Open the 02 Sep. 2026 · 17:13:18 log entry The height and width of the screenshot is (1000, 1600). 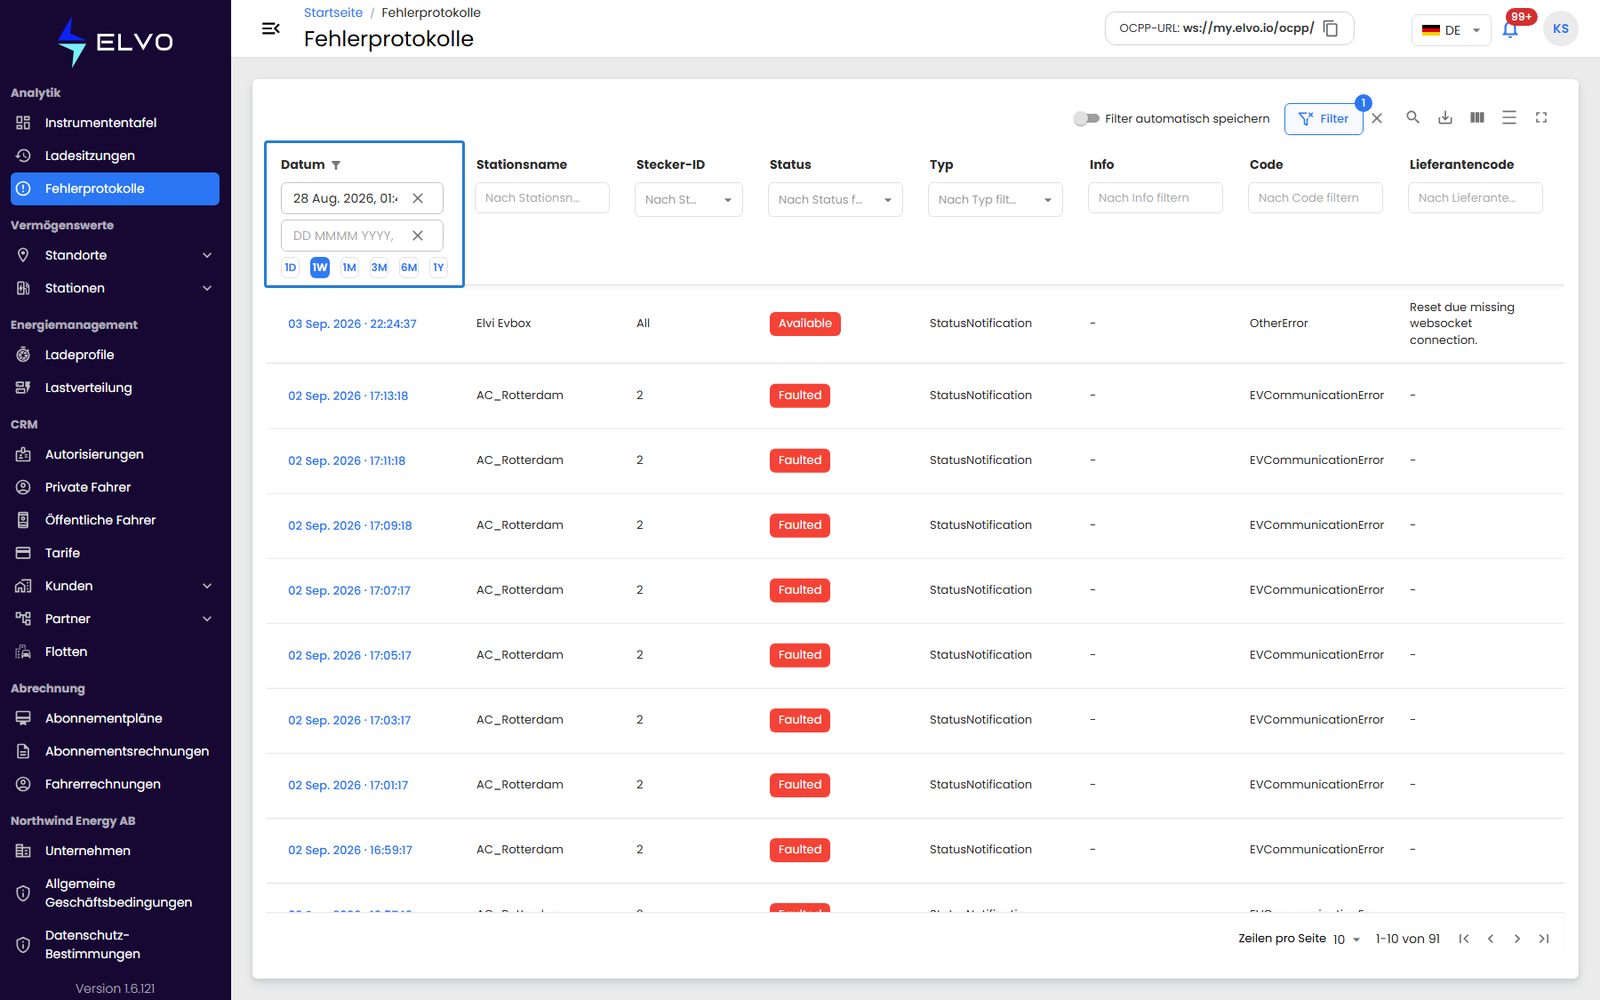[348, 396]
